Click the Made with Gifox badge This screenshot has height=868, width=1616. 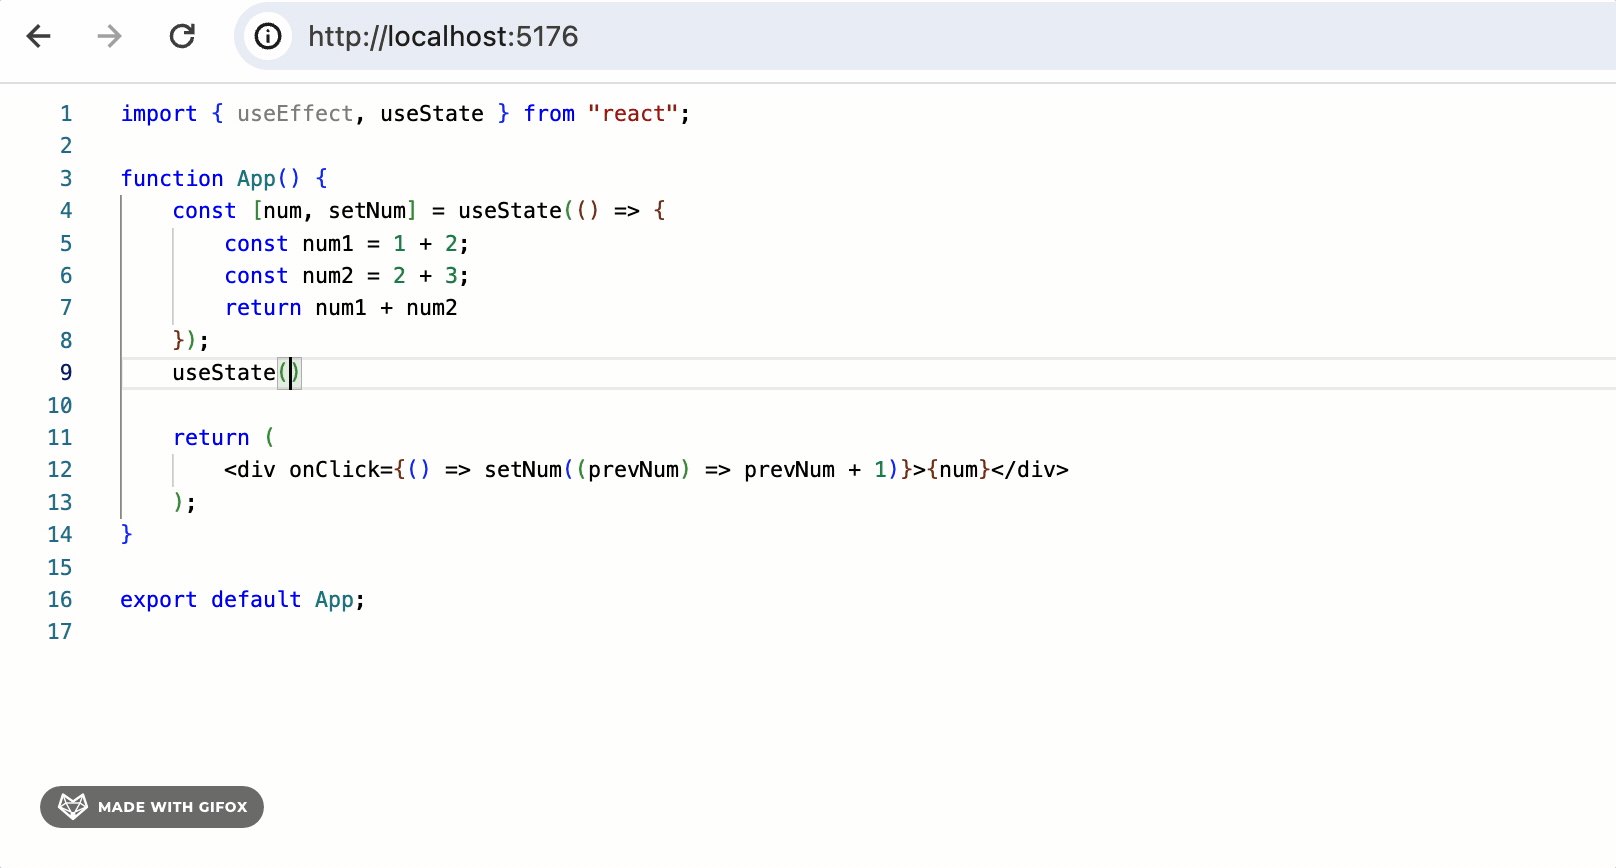pos(152,807)
